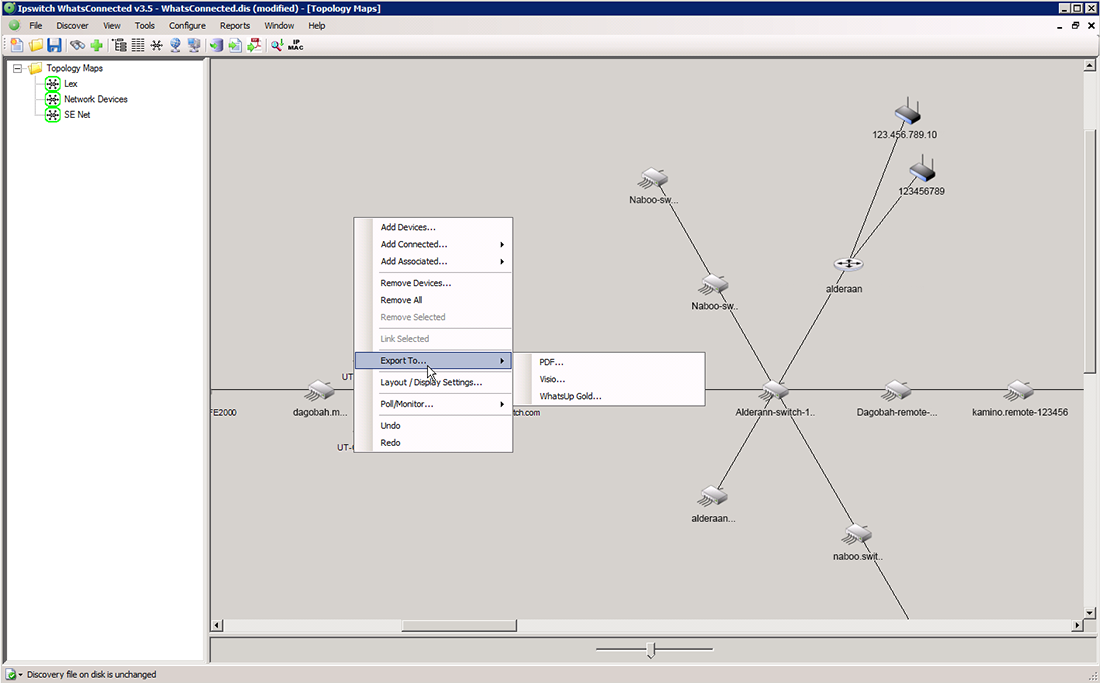Click the IP MAC finder icon
Viewport: 1100px width, 683px height.
295,46
